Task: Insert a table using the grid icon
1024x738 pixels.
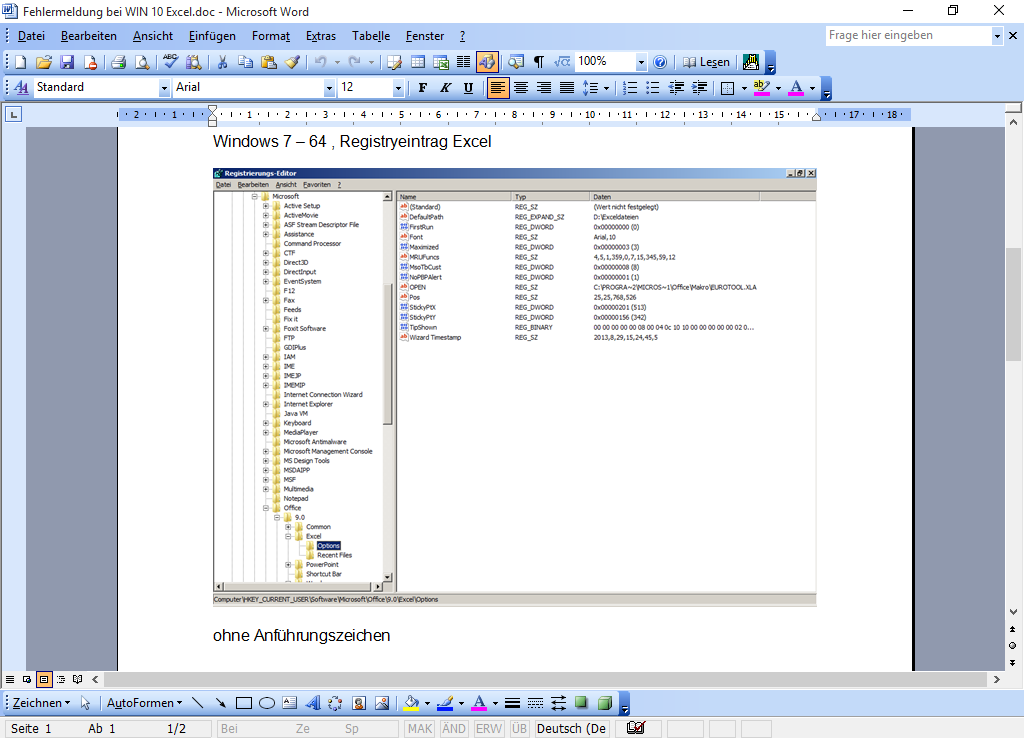Action: [x=417, y=62]
